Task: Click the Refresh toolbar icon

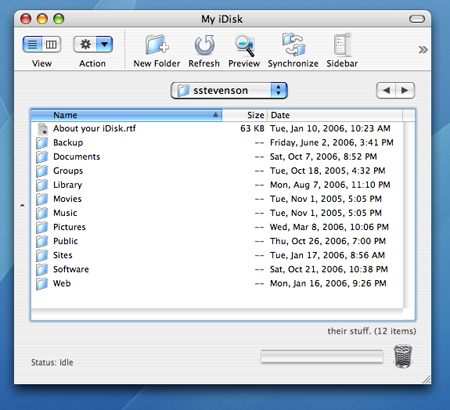Action: point(204,45)
